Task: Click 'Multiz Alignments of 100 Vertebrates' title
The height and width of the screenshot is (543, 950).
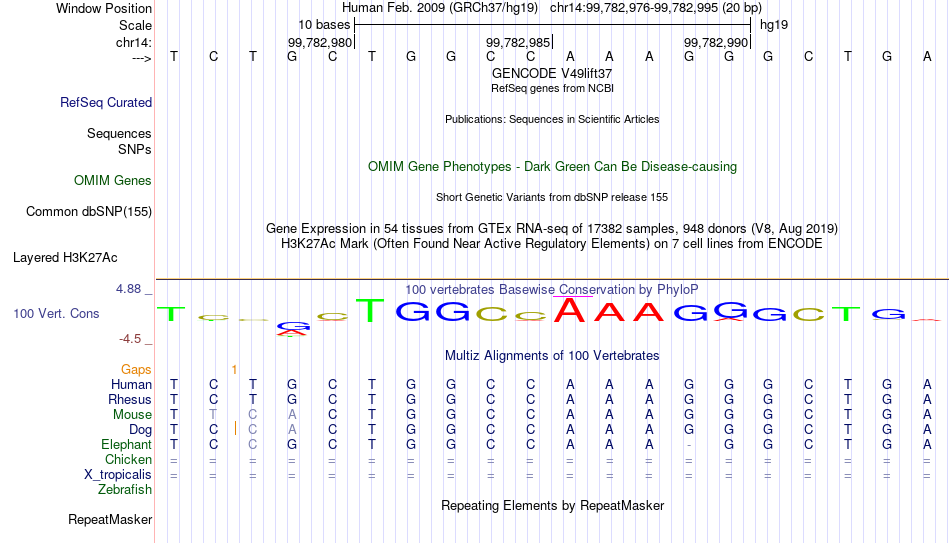Action: (x=552, y=356)
